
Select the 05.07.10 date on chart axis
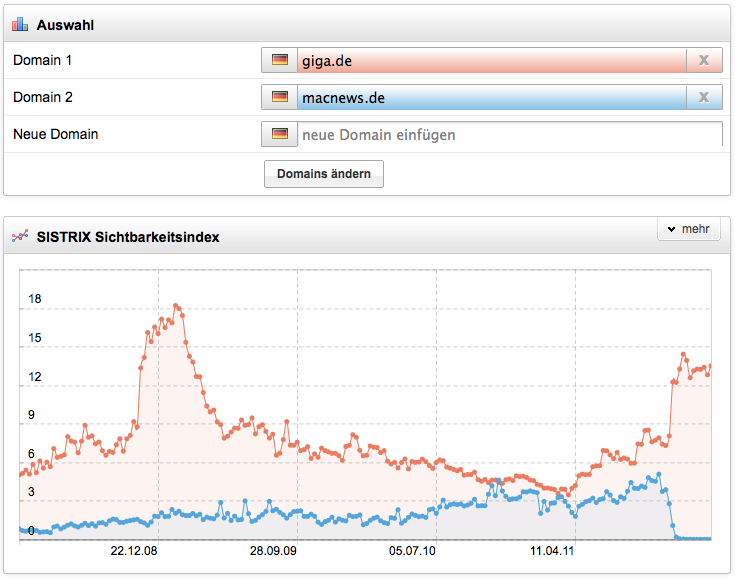click(412, 551)
